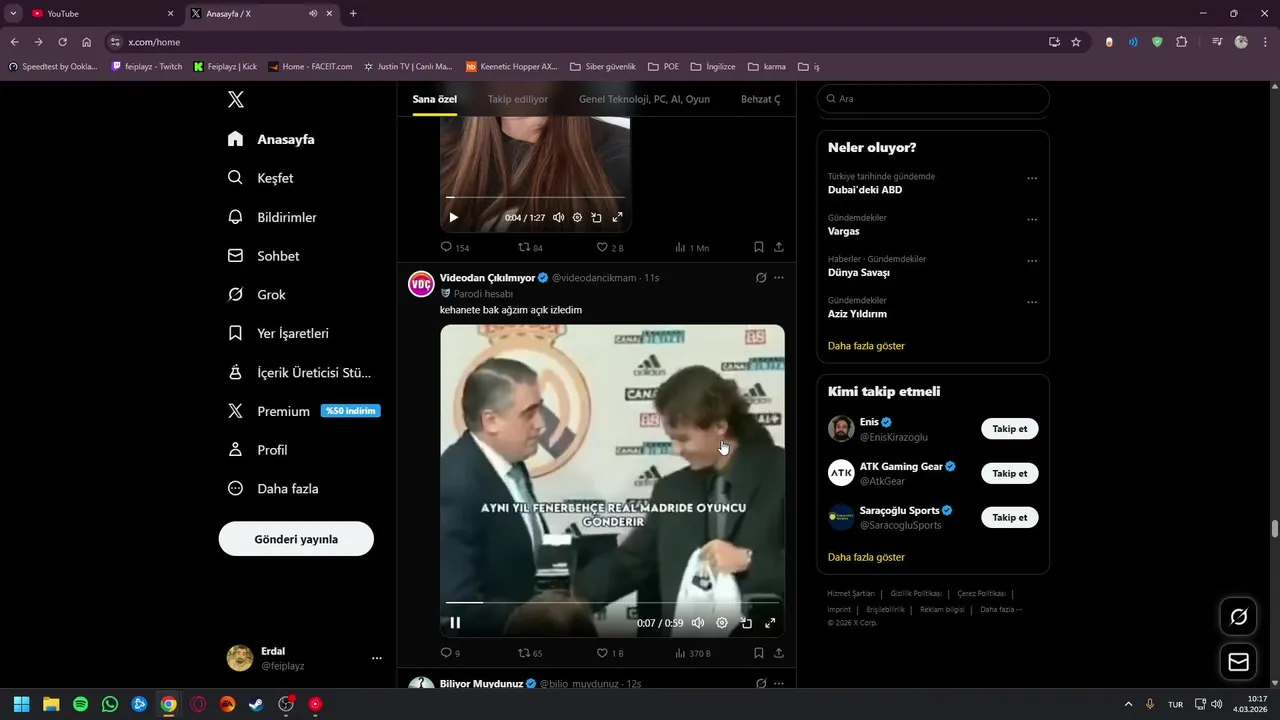Open options for Dünya Savaşı trend

point(1032,261)
